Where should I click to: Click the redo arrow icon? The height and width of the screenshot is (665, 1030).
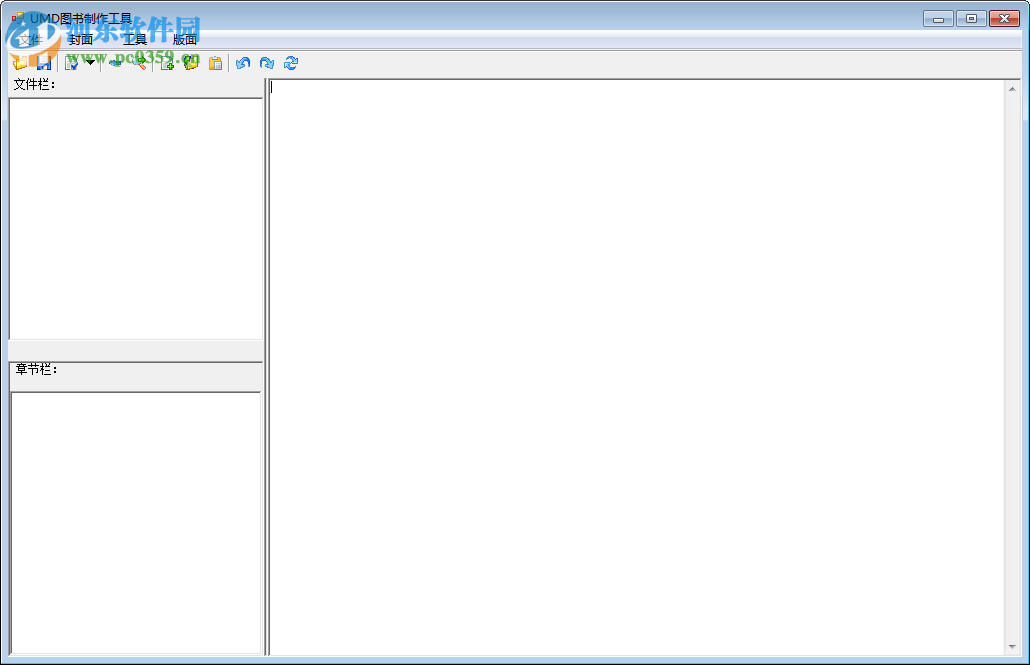click(x=267, y=62)
